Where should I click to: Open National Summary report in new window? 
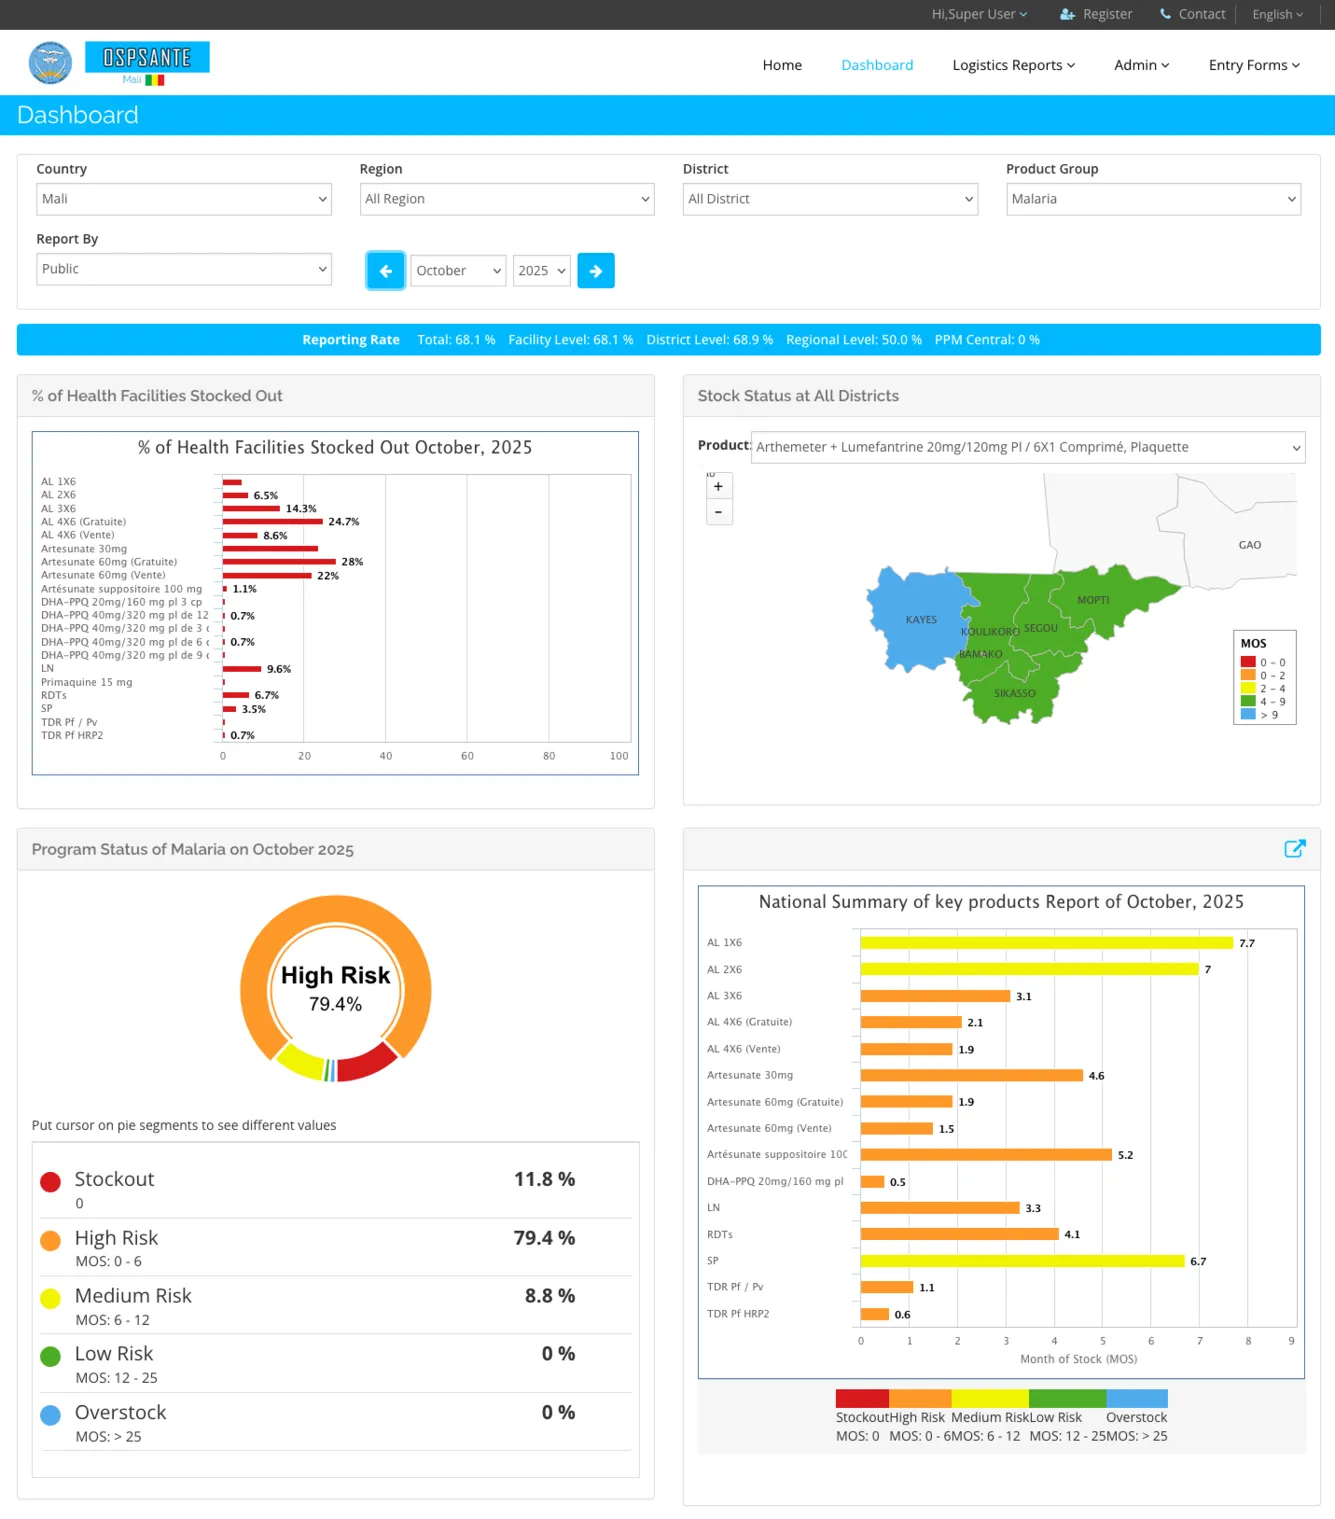point(1294,848)
